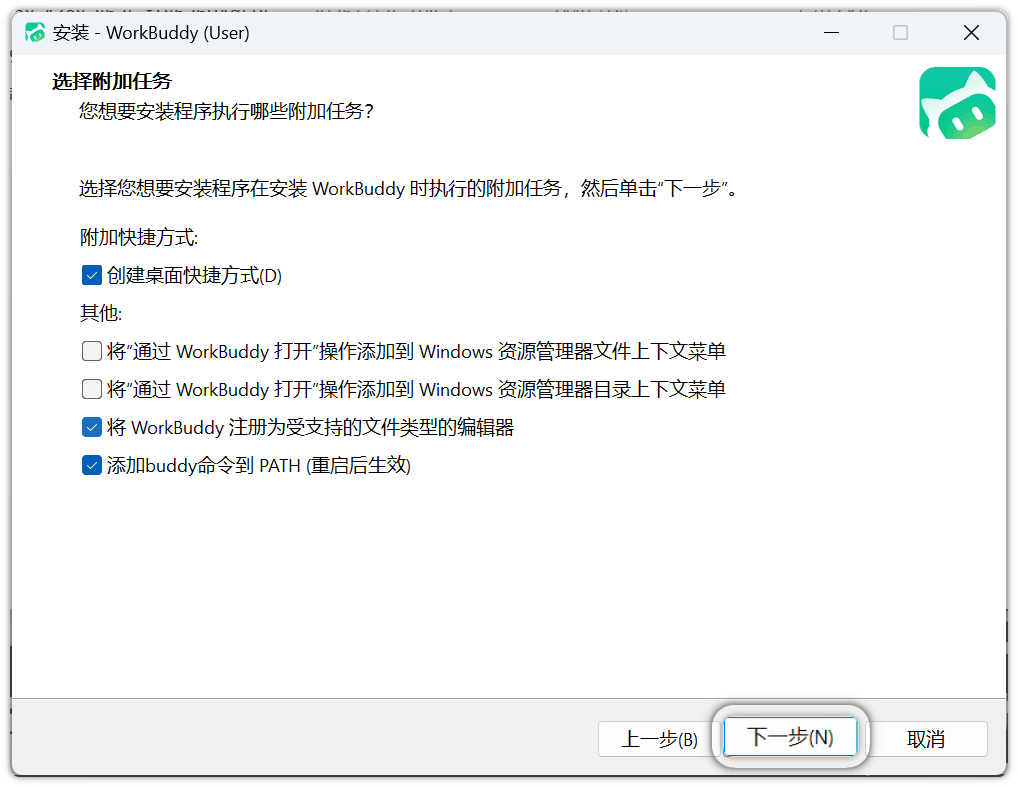Click the 其他: group label
The height and width of the screenshot is (787, 1018).
[101, 314]
